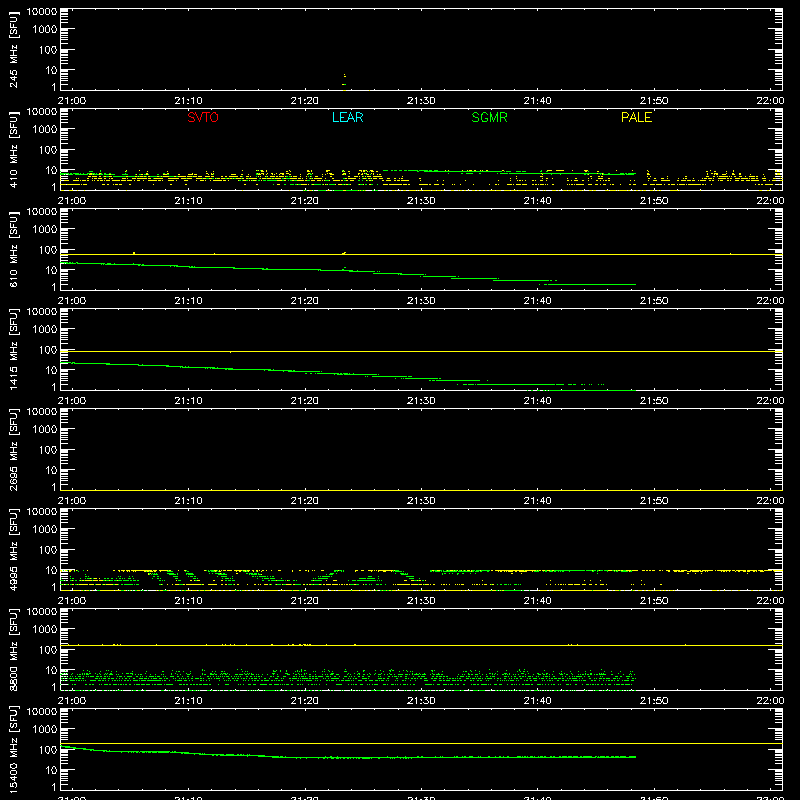Image resolution: width=800 pixels, height=800 pixels.
Task: Click the 1000 tick of 2695 MHz panel
Action: click(x=45, y=430)
